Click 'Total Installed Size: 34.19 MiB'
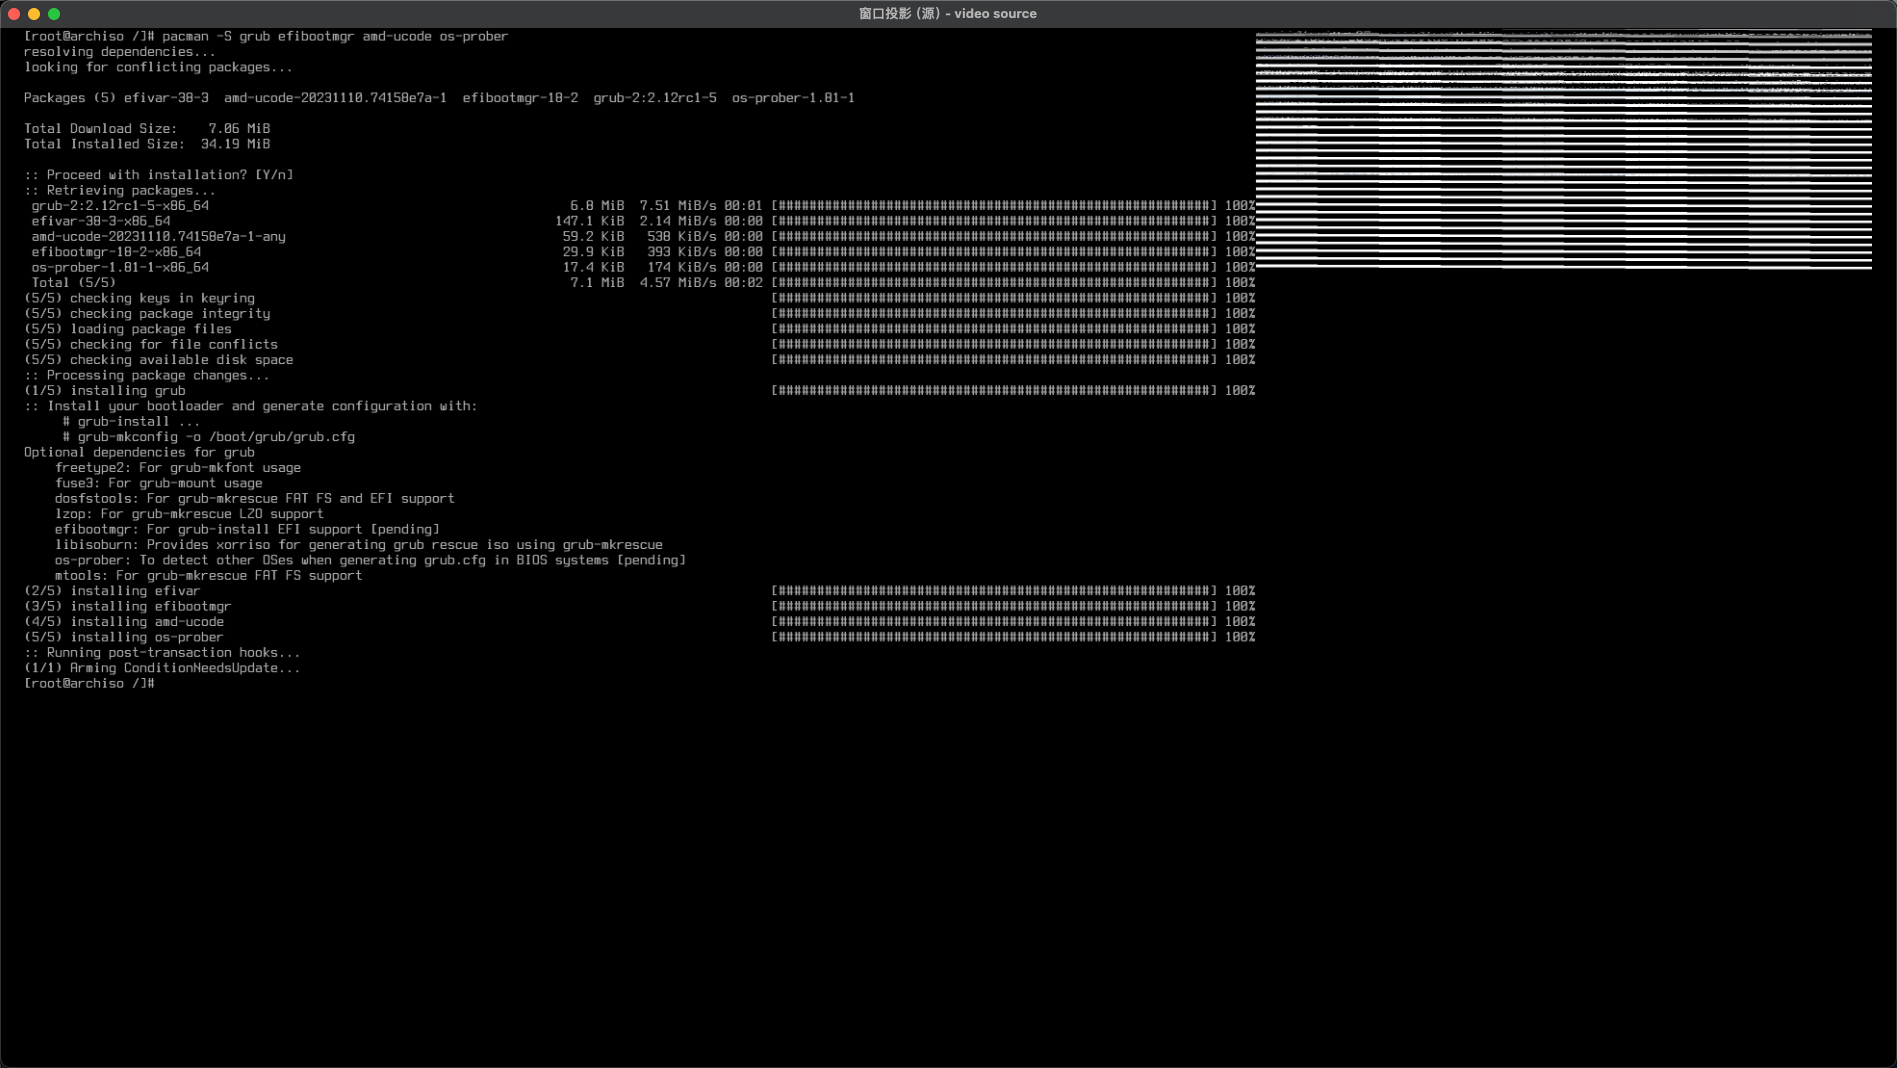Viewport: 1897px width, 1068px height. click(147, 144)
